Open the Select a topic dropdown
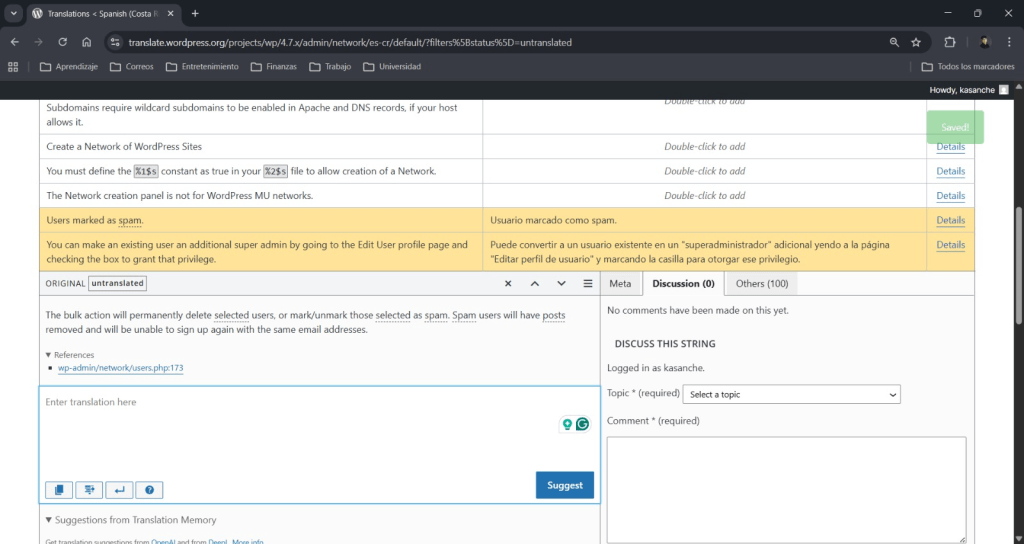The width and height of the screenshot is (1024, 544). pos(791,394)
